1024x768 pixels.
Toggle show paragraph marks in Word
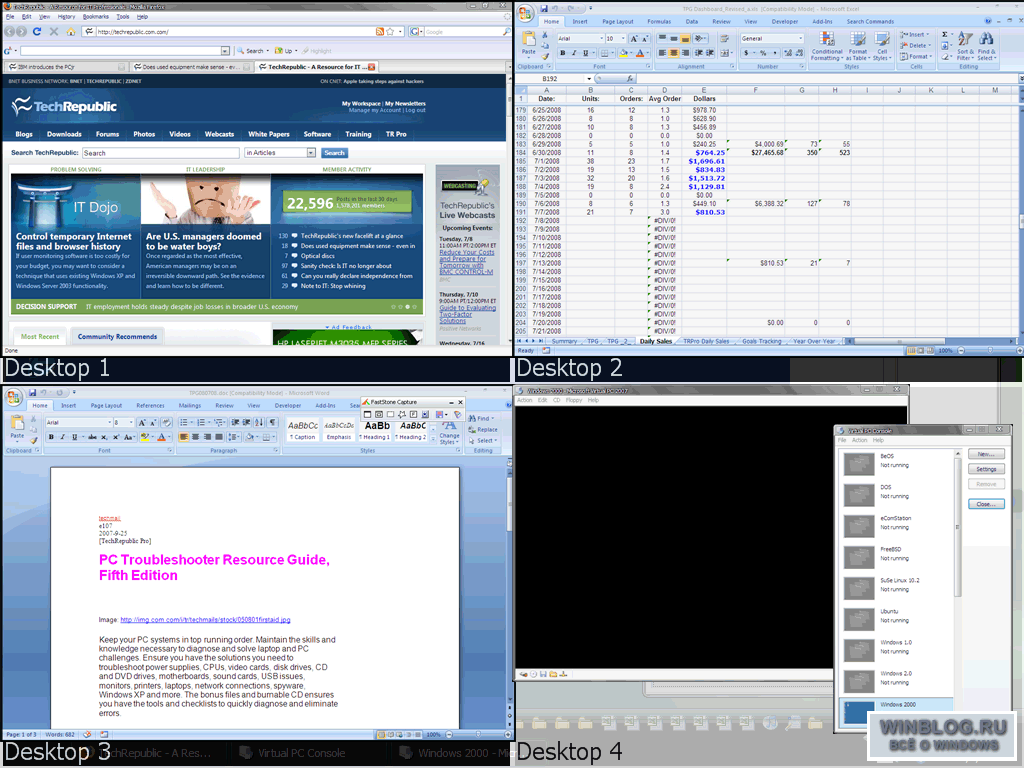(x=272, y=423)
